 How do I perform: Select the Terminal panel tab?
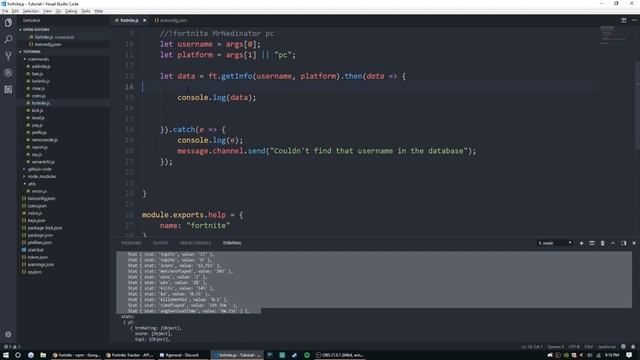point(232,243)
